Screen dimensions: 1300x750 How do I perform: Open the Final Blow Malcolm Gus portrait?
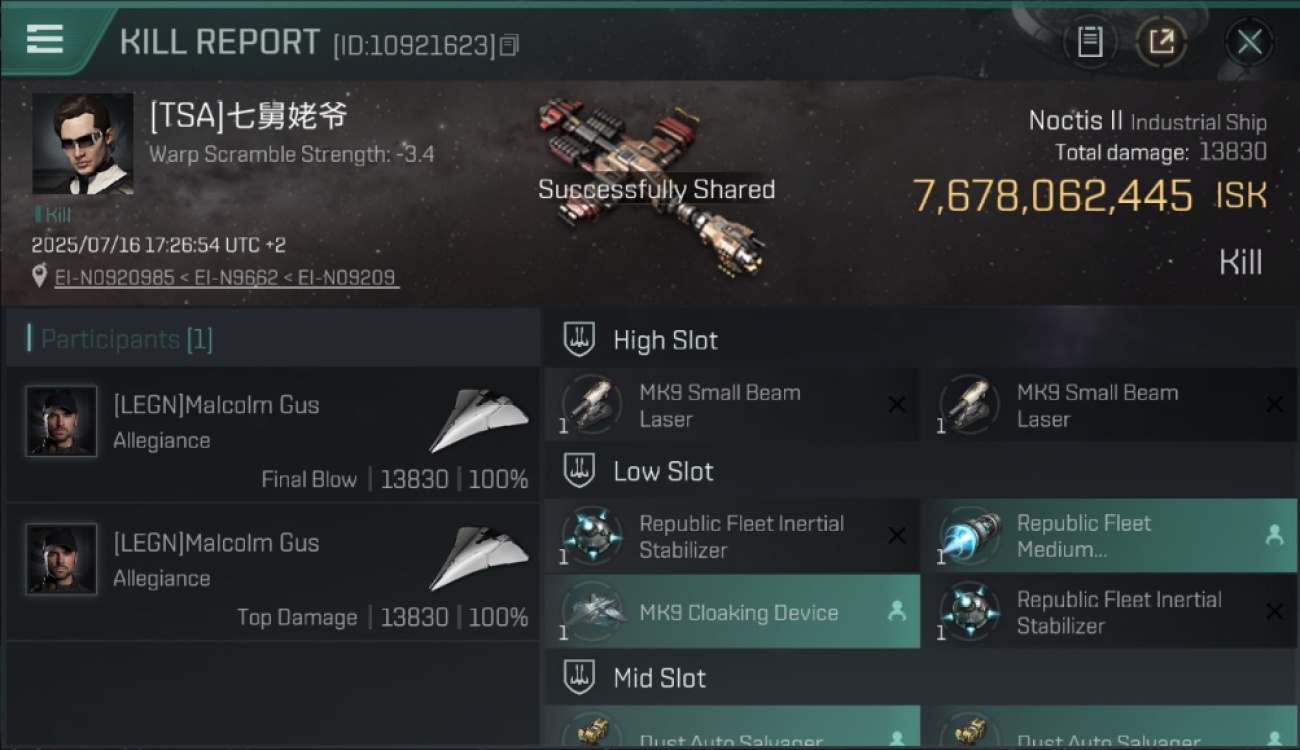coord(62,421)
